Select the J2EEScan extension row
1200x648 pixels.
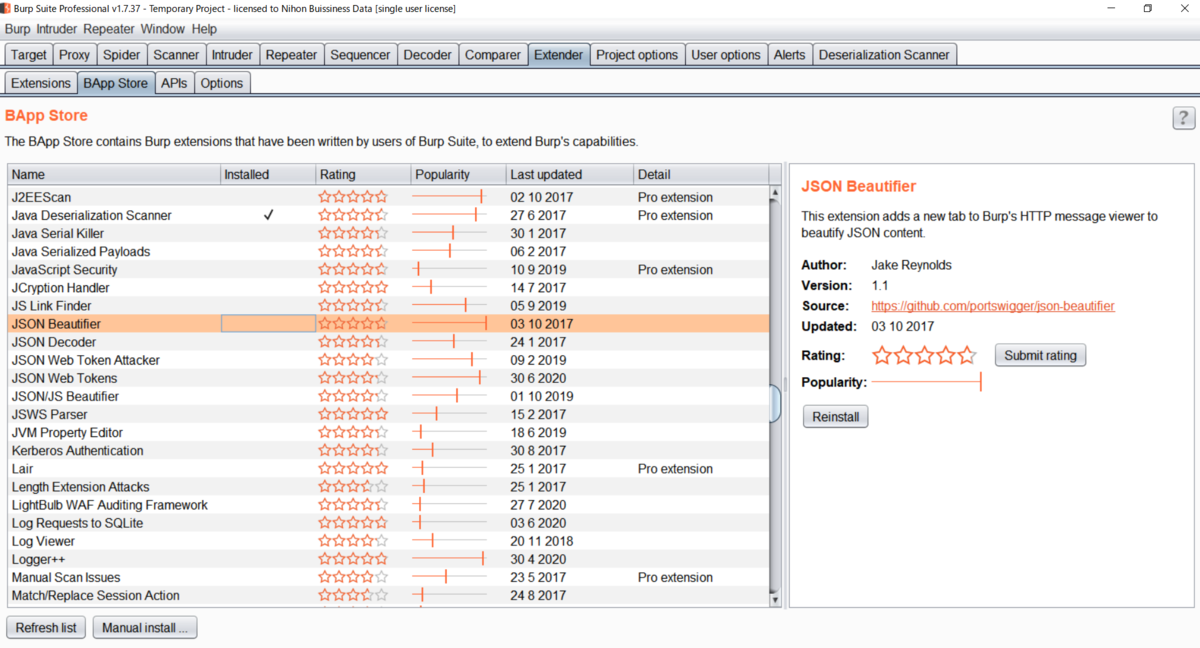point(388,197)
